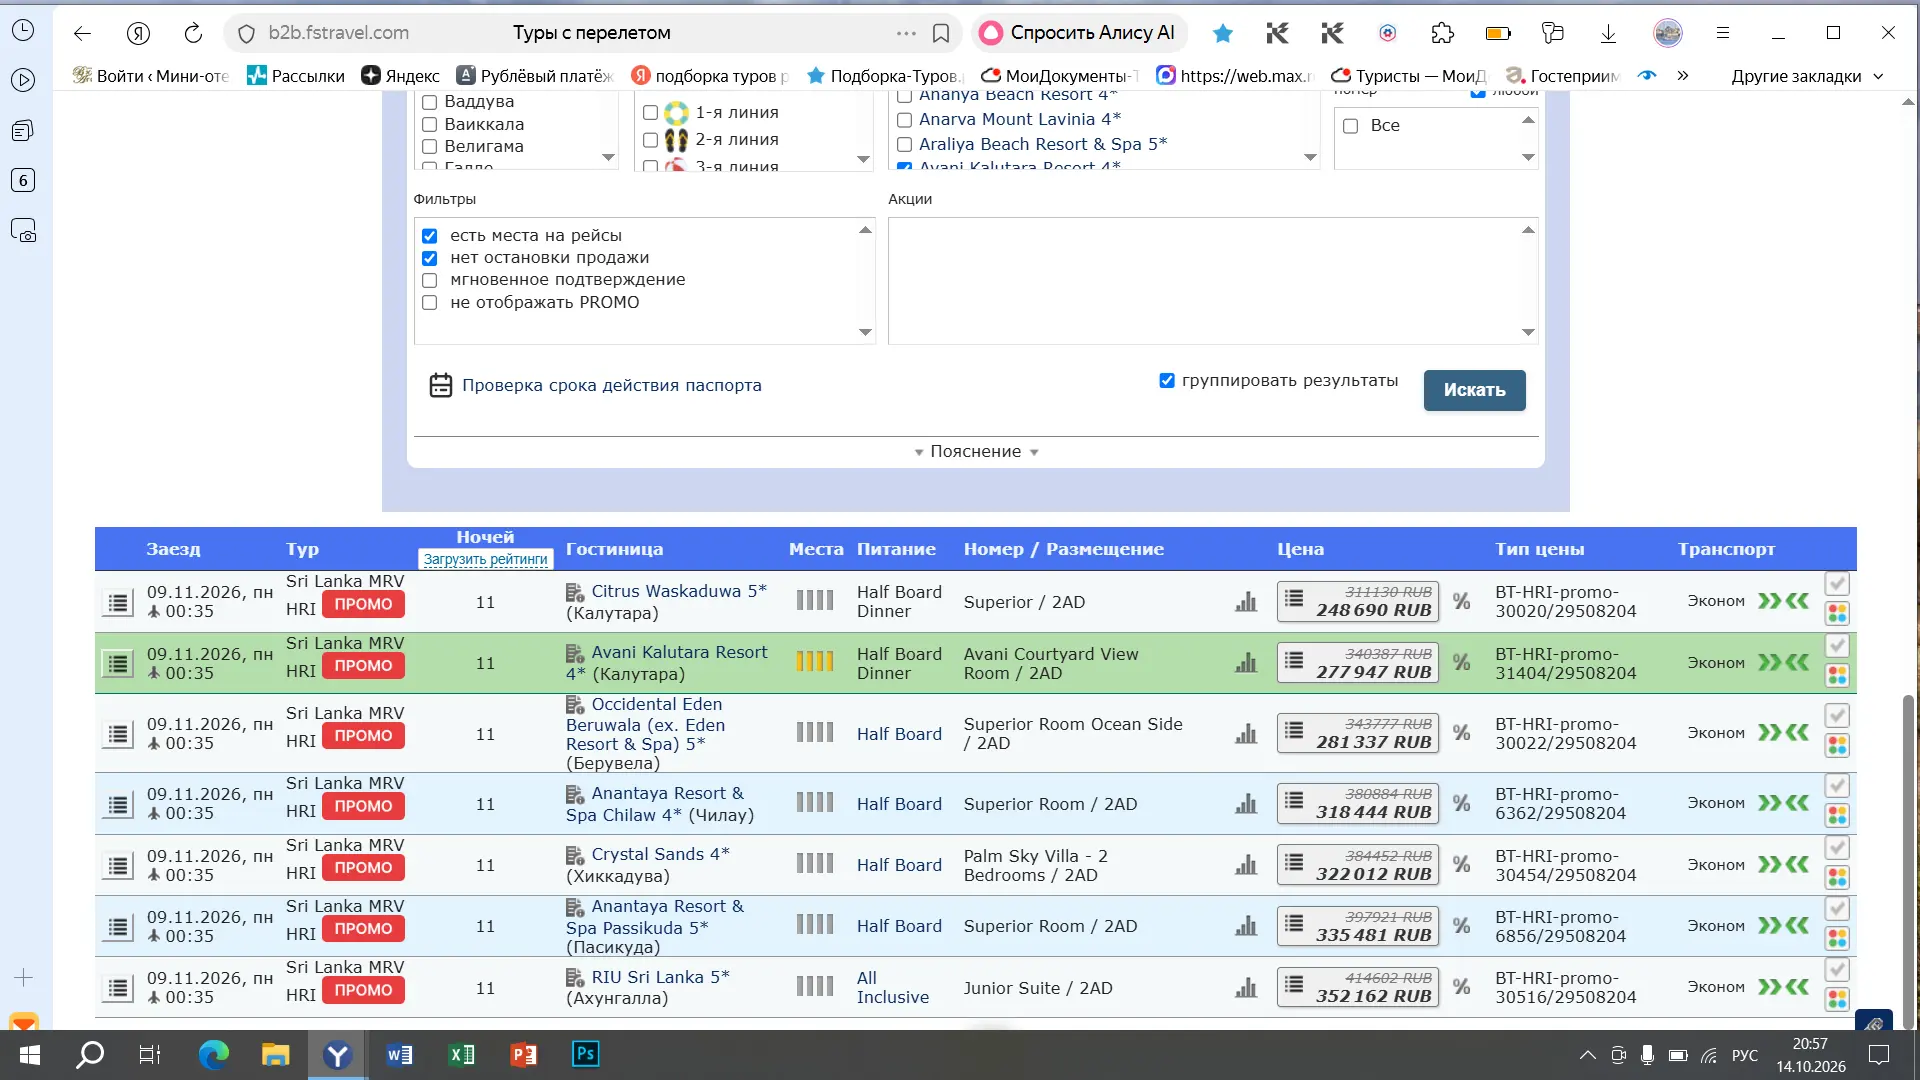Bookmark this page with bookmark icon
This screenshot has width=1920, height=1080.
(941, 33)
